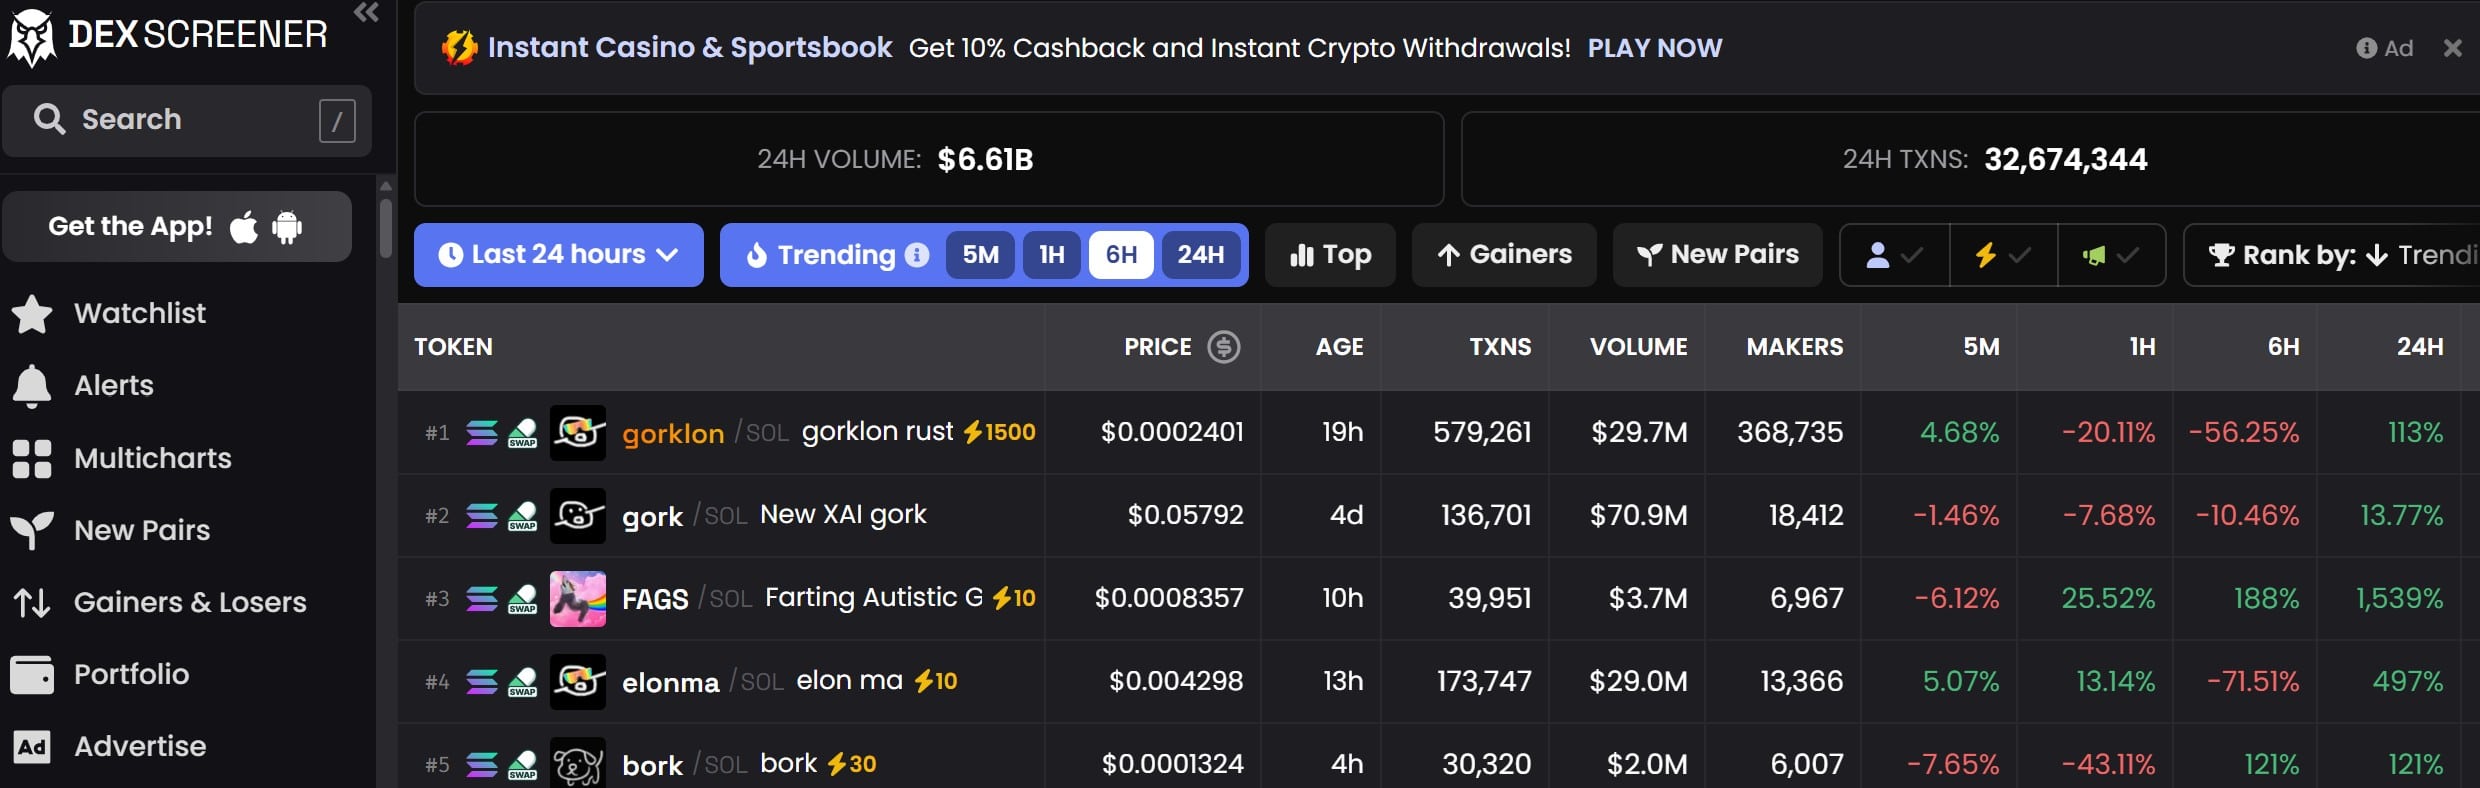Viewport: 2480px width, 788px height.
Task: Sort by AGE column header
Action: [1340, 347]
